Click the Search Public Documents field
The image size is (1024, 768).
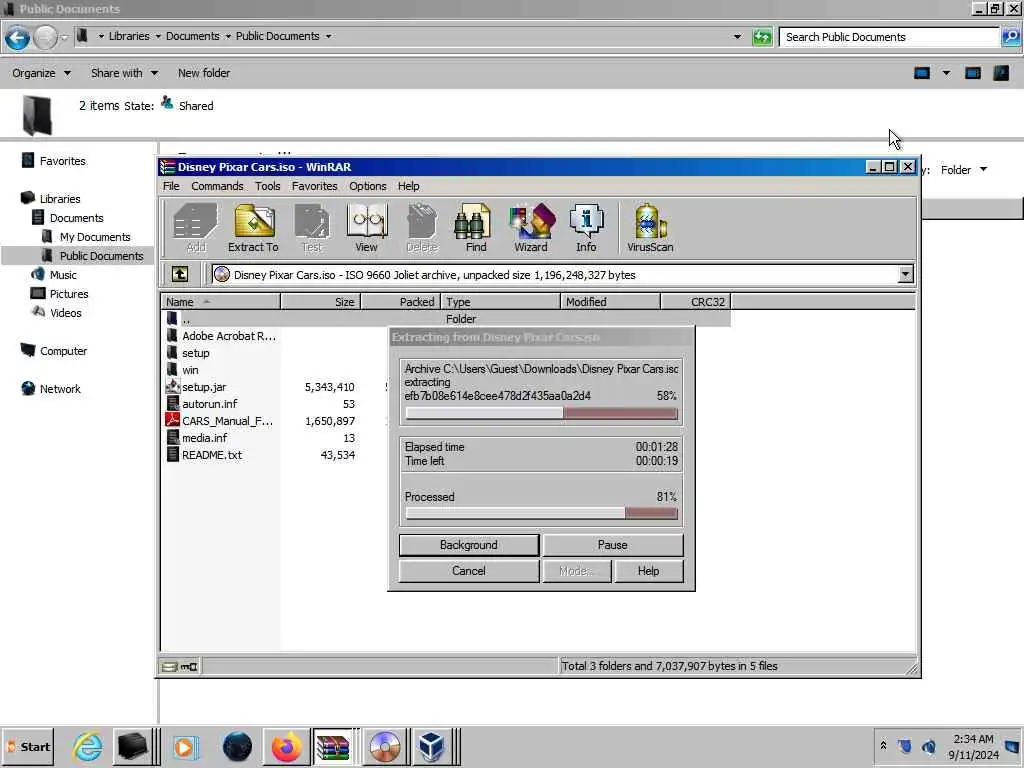coord(889,37)
